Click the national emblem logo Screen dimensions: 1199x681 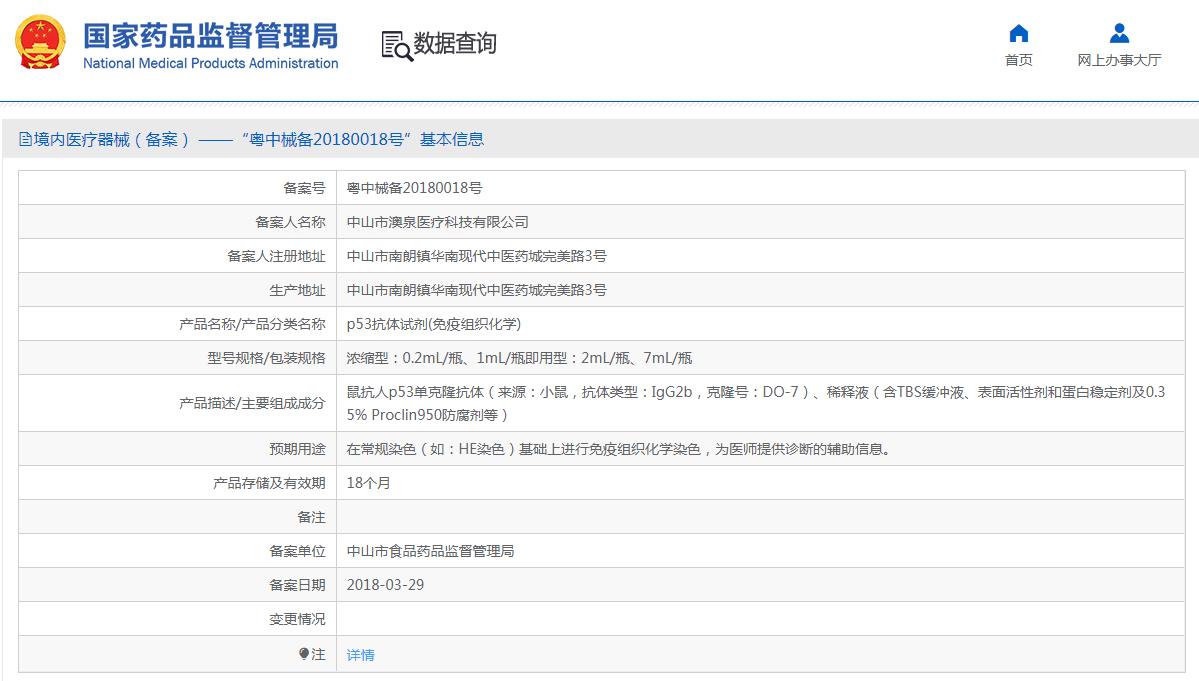[x=40, y=43]
